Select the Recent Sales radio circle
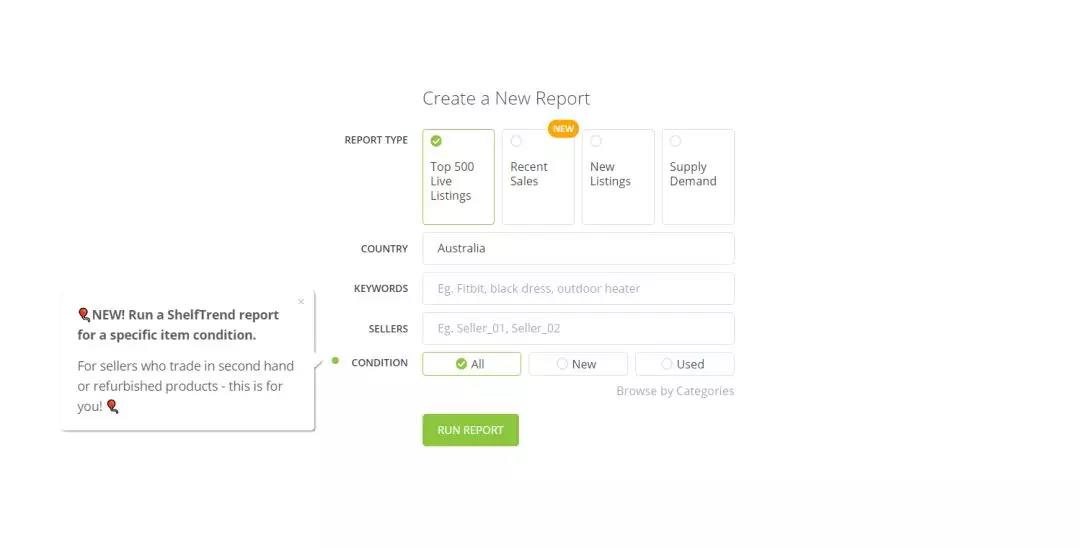Screen dimensions: 1080x548 tap(516, 141)
